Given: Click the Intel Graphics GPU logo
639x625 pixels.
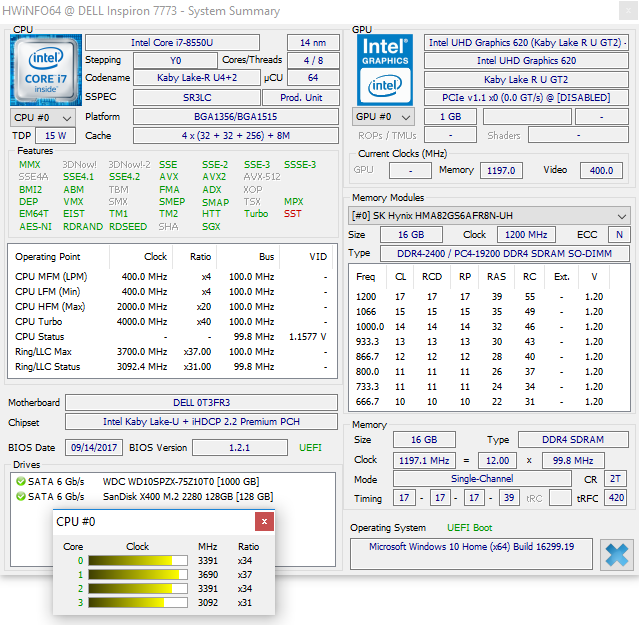Looking at the screenshot, I should click(385, 70).
